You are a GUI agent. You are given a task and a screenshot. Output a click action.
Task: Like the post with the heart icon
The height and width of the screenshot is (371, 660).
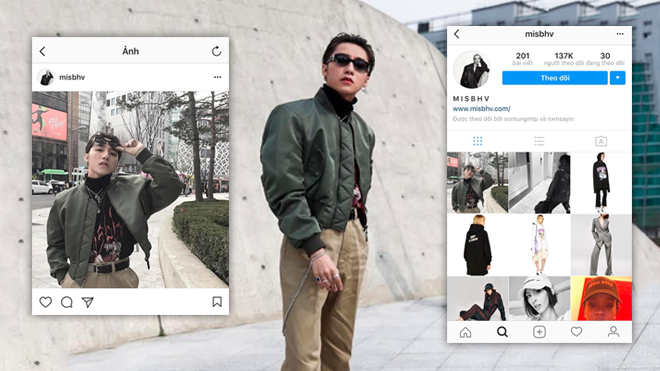(45, 302)
